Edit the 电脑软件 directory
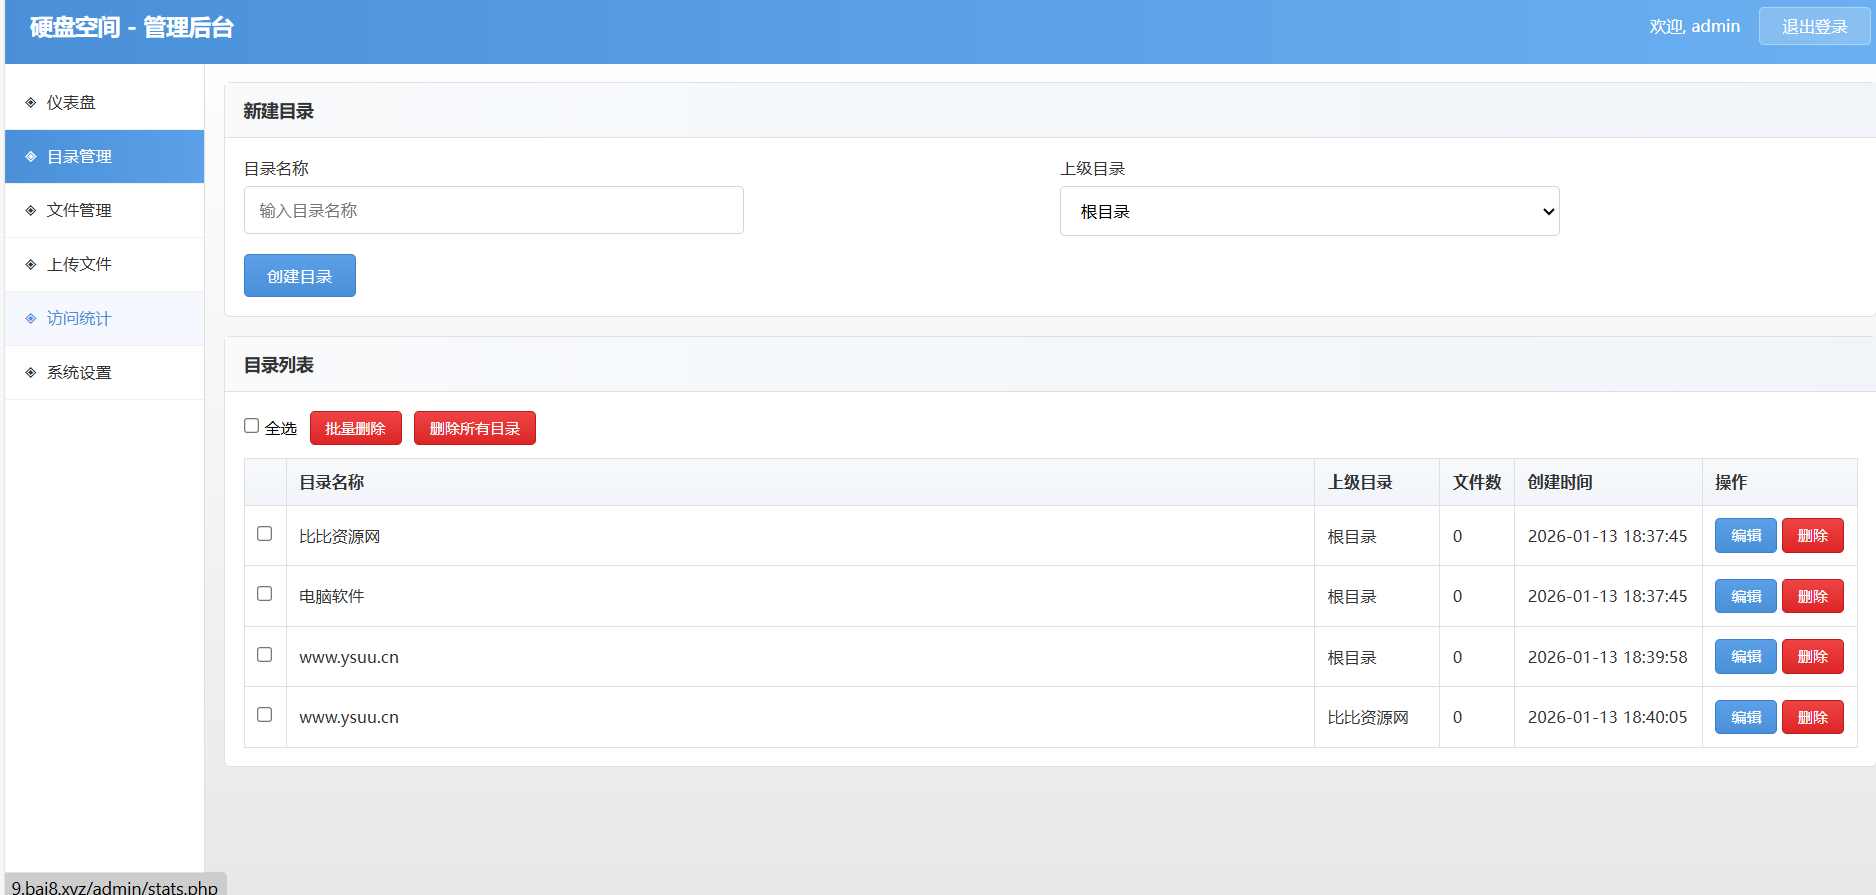The image size is (1876, 895). pos(1745,596)
